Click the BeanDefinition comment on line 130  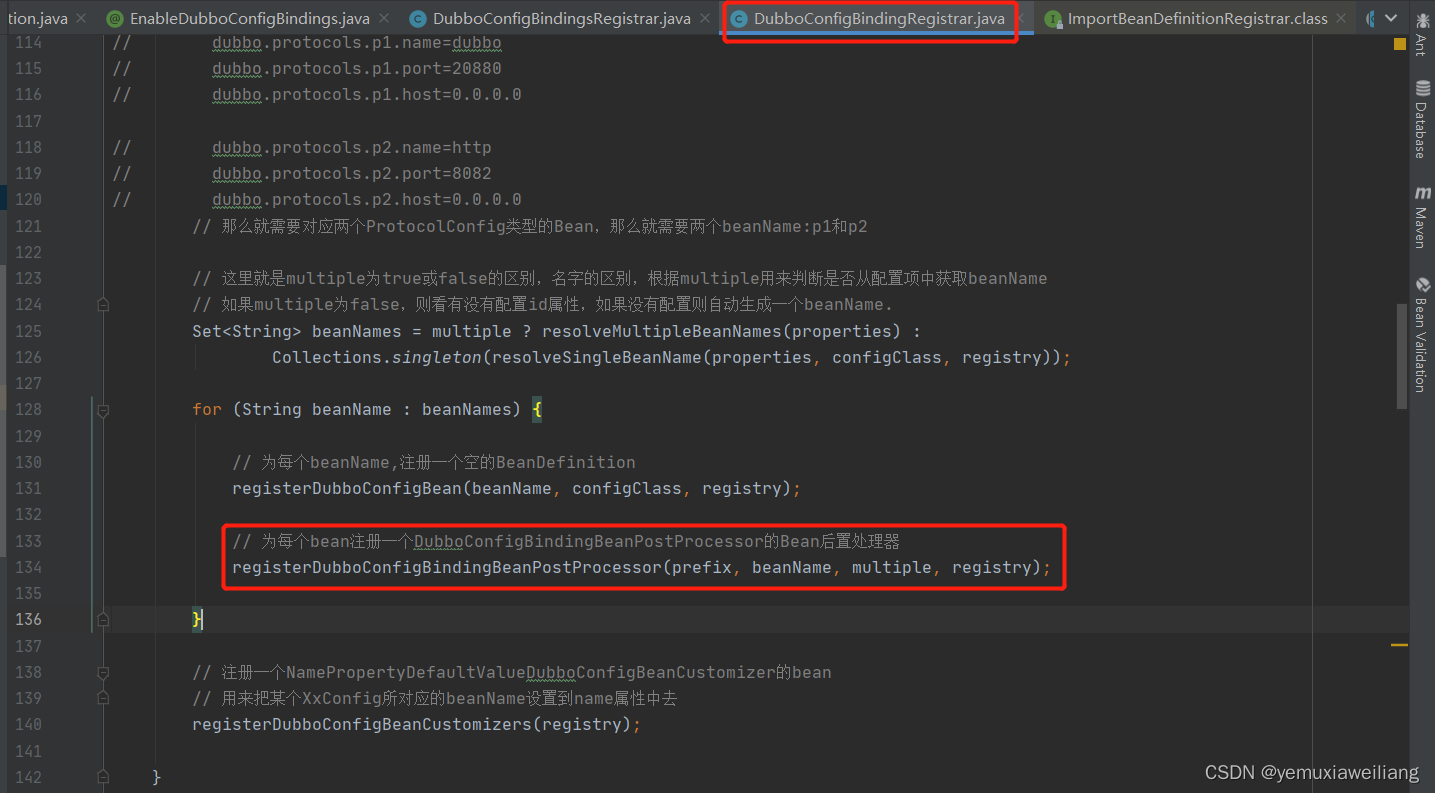click(x=433, y=462)
